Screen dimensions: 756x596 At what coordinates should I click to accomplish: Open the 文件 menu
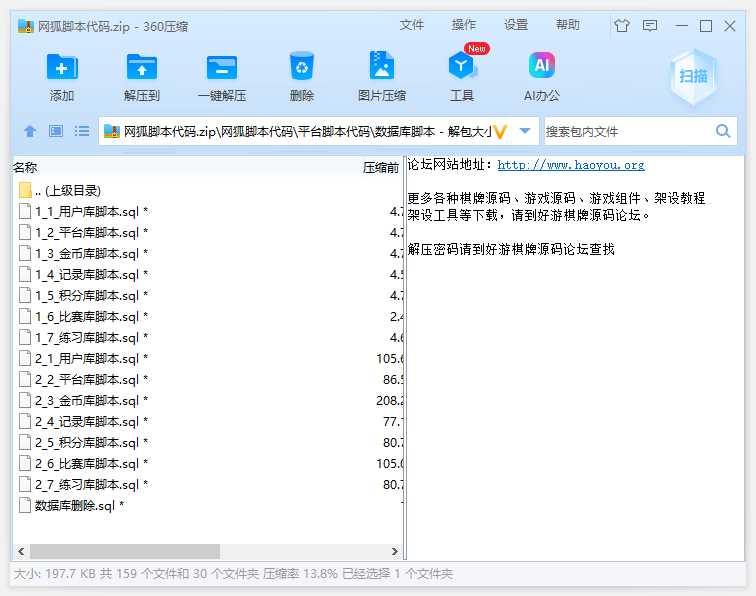point(412,25)
